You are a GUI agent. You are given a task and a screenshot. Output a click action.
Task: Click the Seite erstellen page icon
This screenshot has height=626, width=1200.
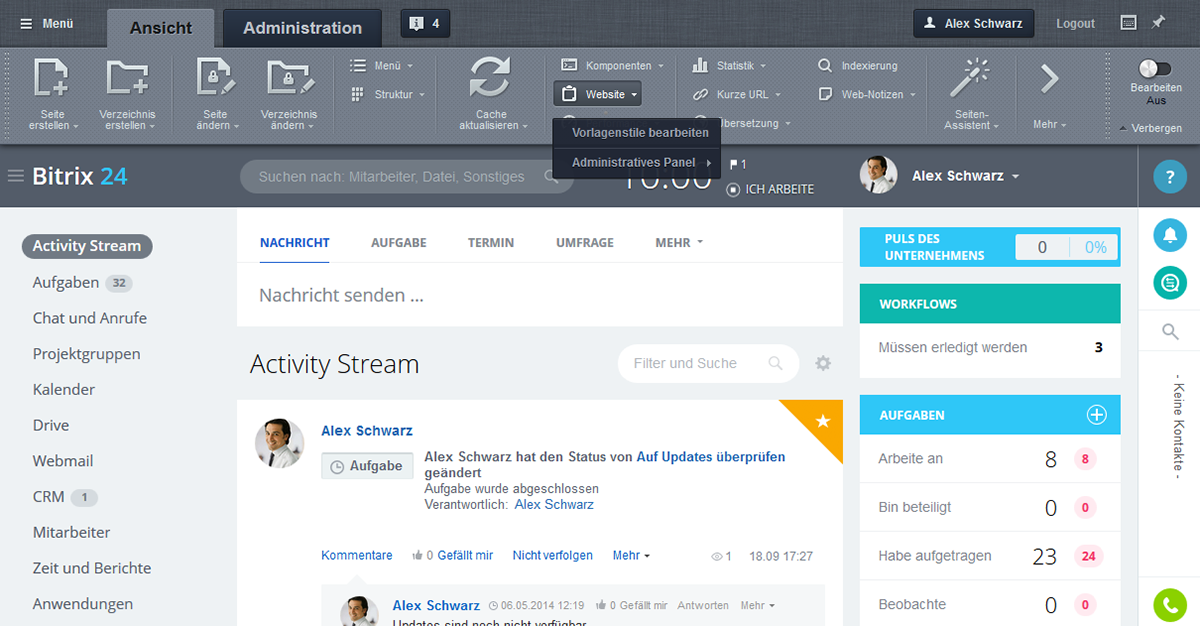click(x=52, y=79)
